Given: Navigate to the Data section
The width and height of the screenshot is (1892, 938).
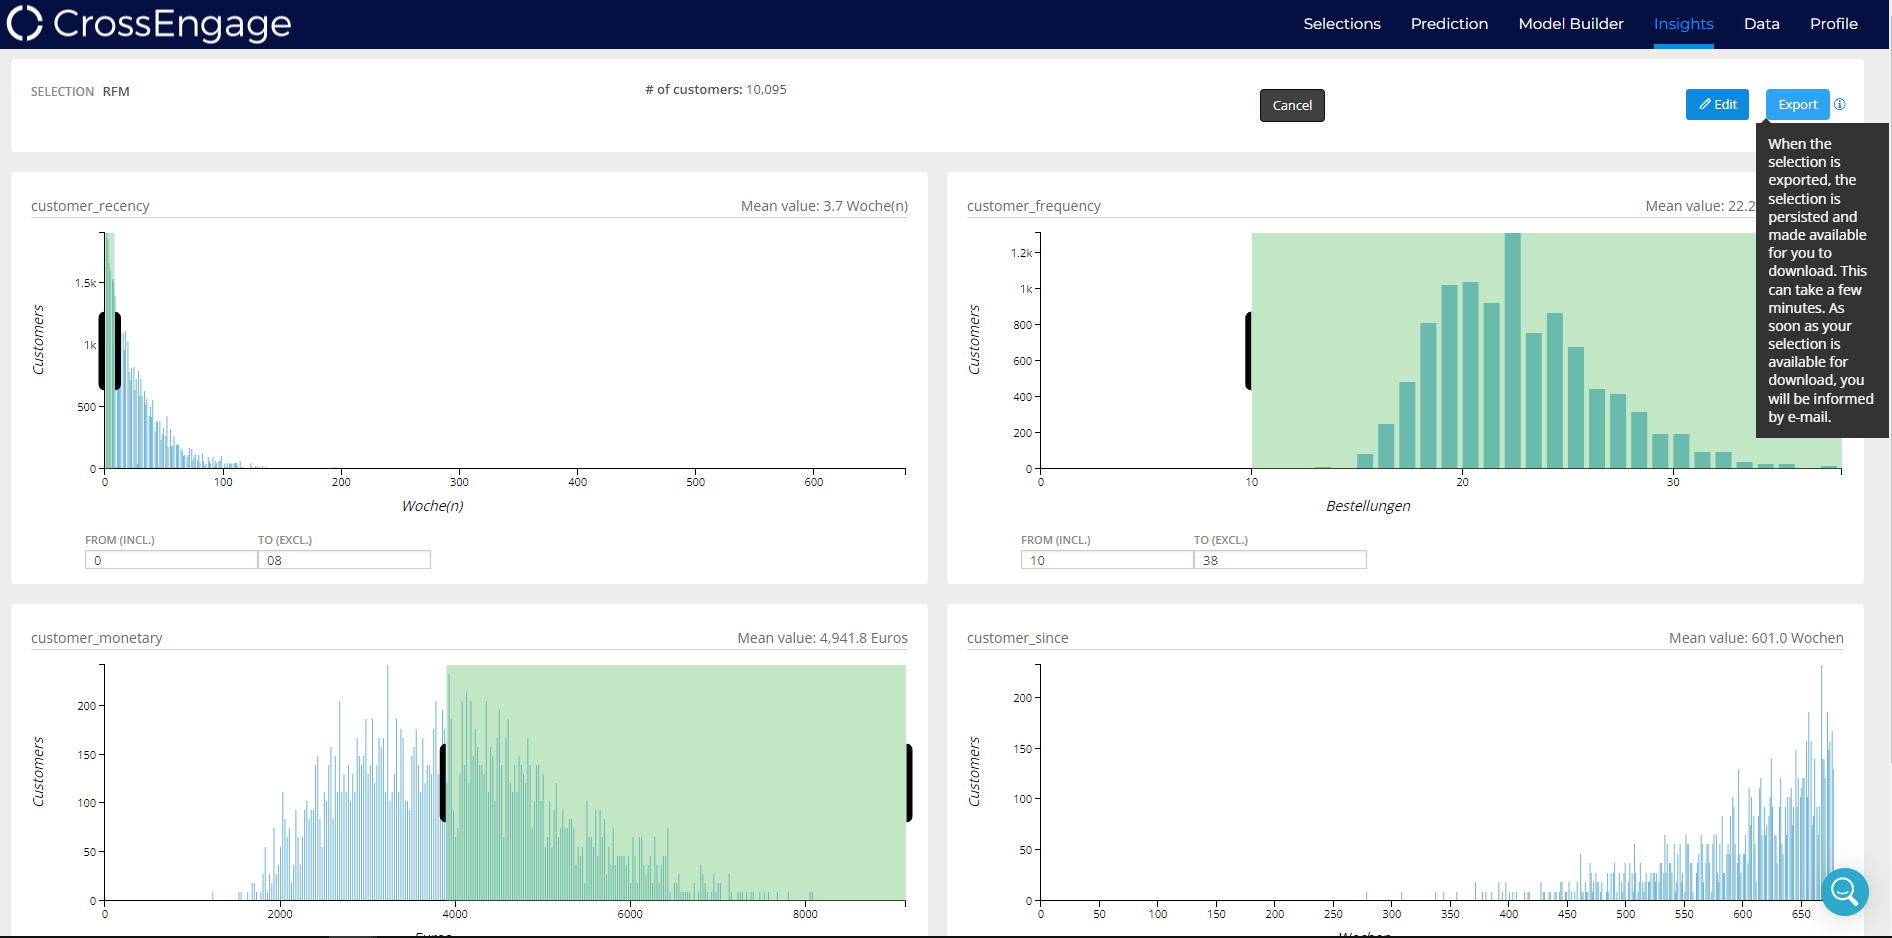Looking at the screenshot, I should click(1761, 24).
